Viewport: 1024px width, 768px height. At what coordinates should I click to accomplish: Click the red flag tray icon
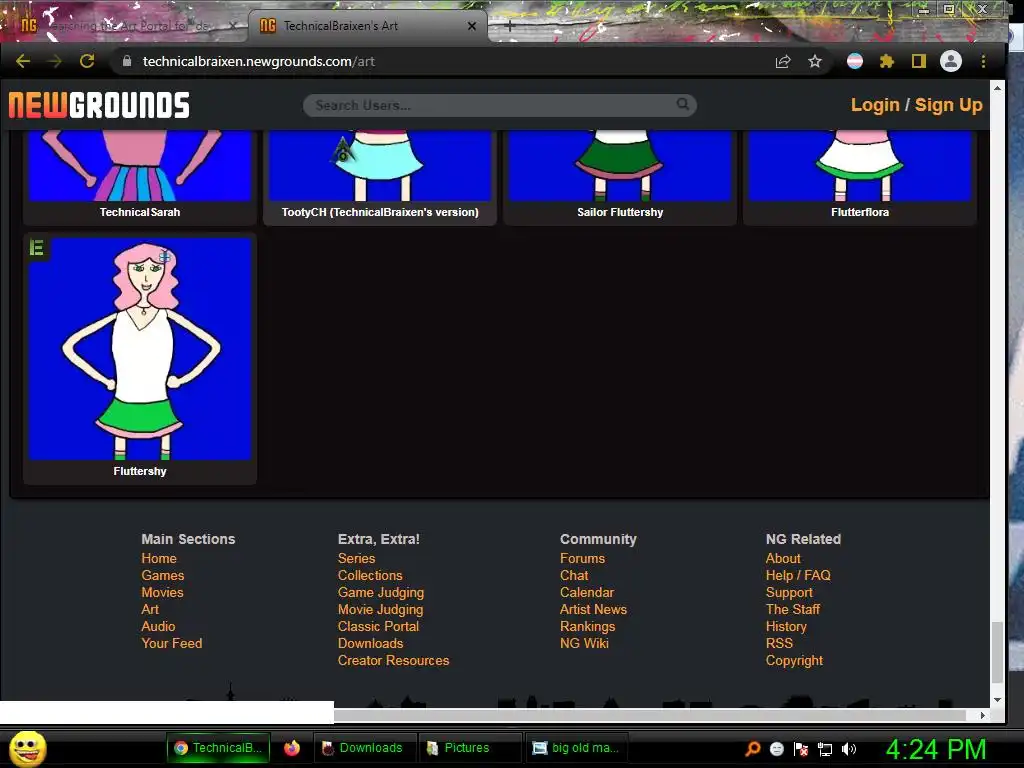click(x=801, y=749)
